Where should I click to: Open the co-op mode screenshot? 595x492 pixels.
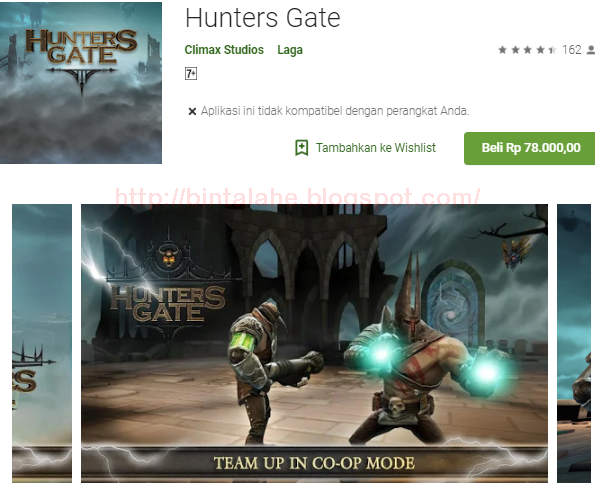coord(314,343)
